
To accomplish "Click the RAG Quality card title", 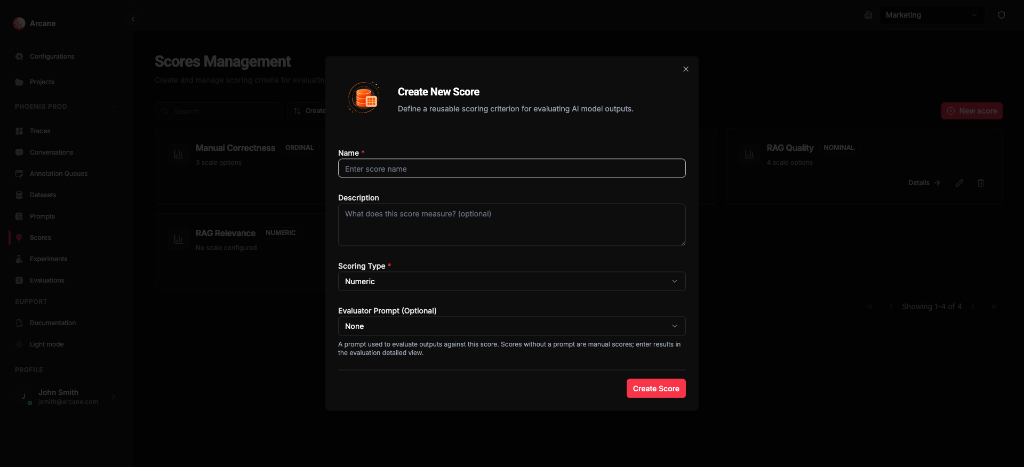I will [x=790, y=148].
